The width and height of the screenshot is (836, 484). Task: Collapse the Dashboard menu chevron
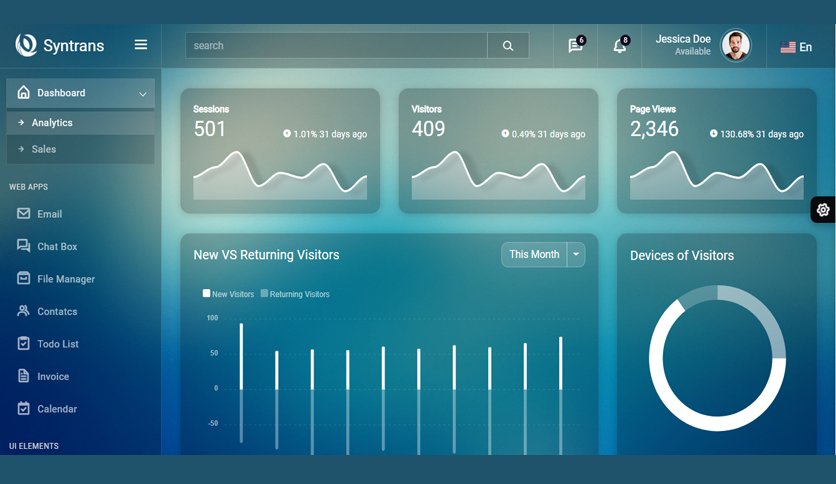pyautogui.click(x=143, y=94)
